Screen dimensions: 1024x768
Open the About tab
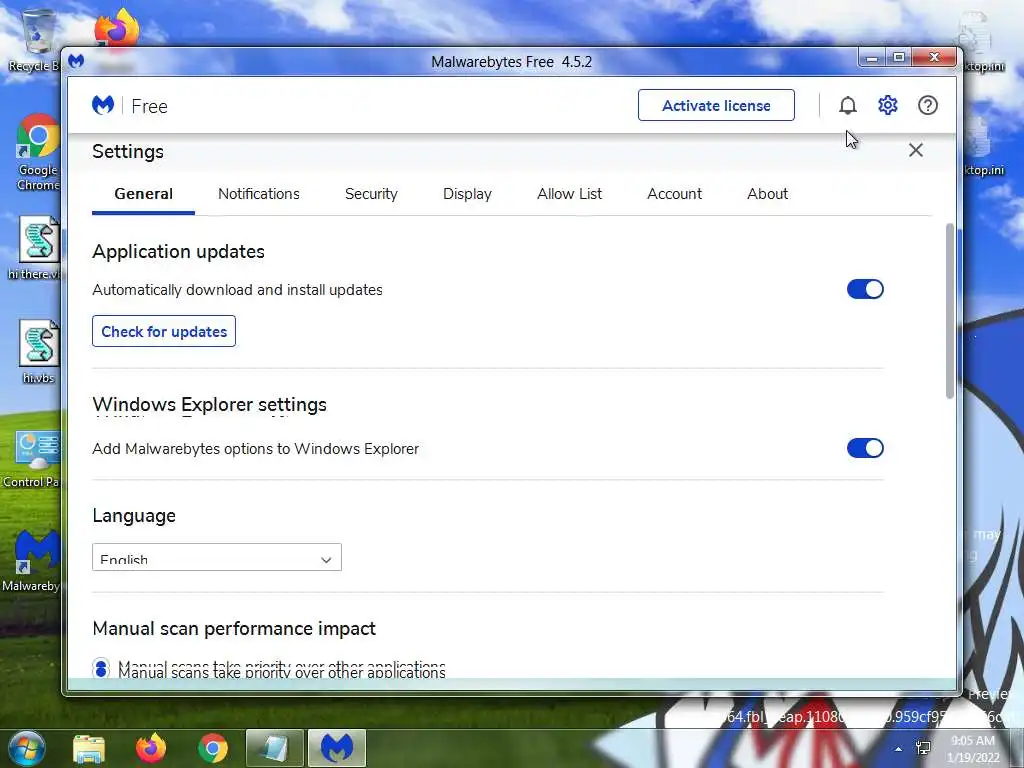point(767,194)
